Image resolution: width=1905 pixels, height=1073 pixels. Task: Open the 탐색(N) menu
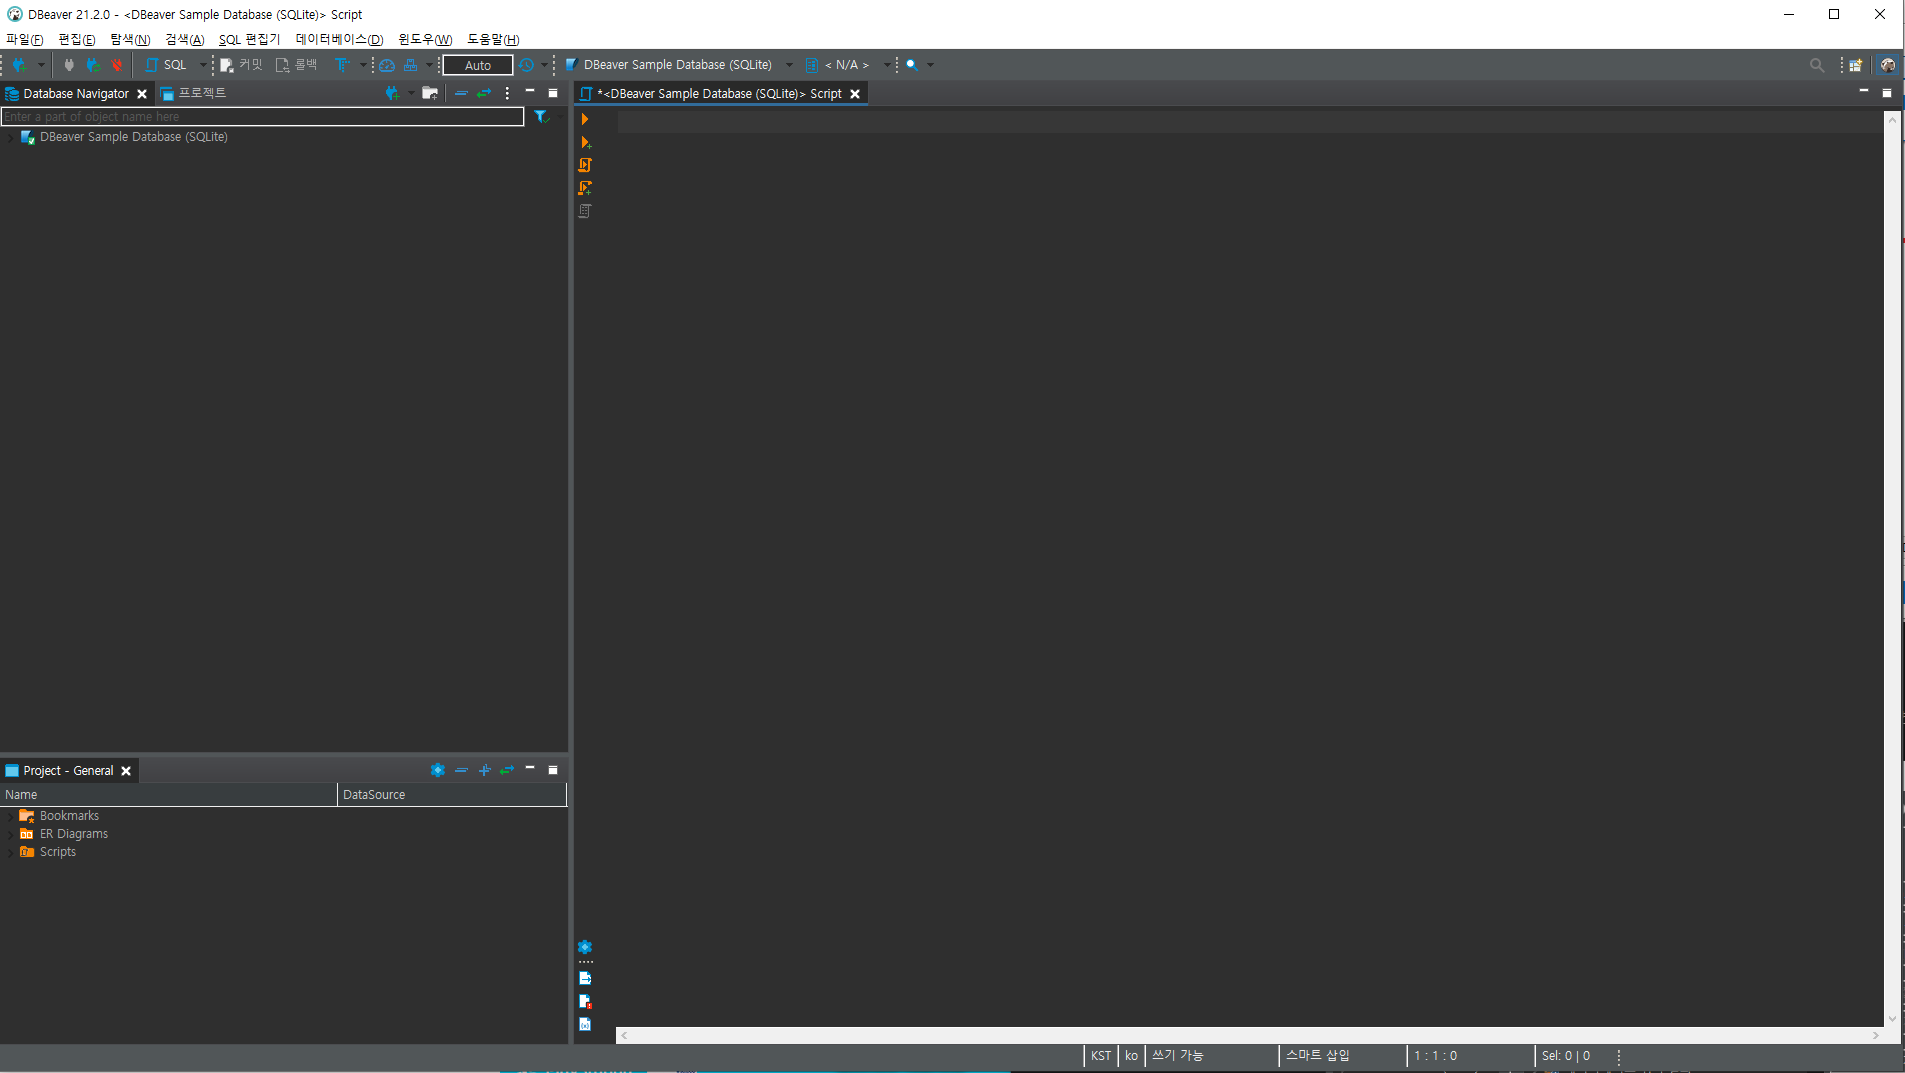[130, 39]
